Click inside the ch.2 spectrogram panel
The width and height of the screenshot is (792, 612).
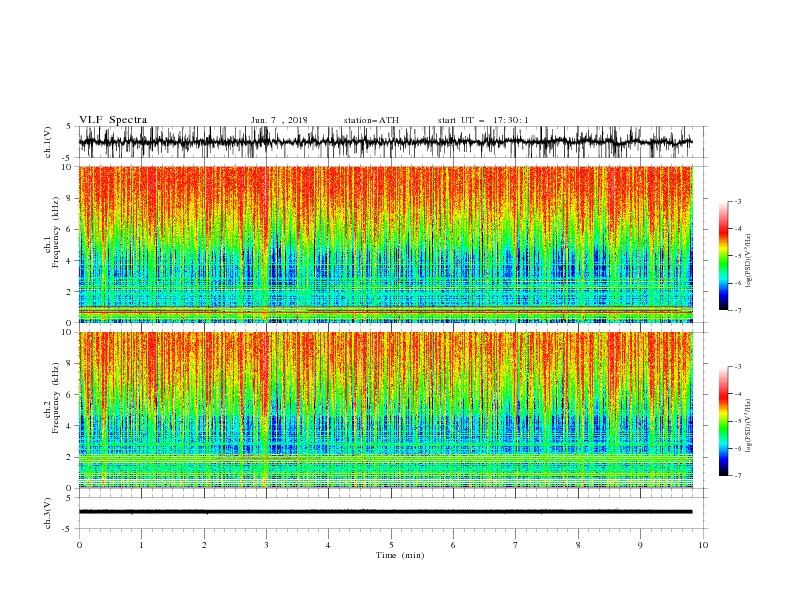[x=385, y=410]
